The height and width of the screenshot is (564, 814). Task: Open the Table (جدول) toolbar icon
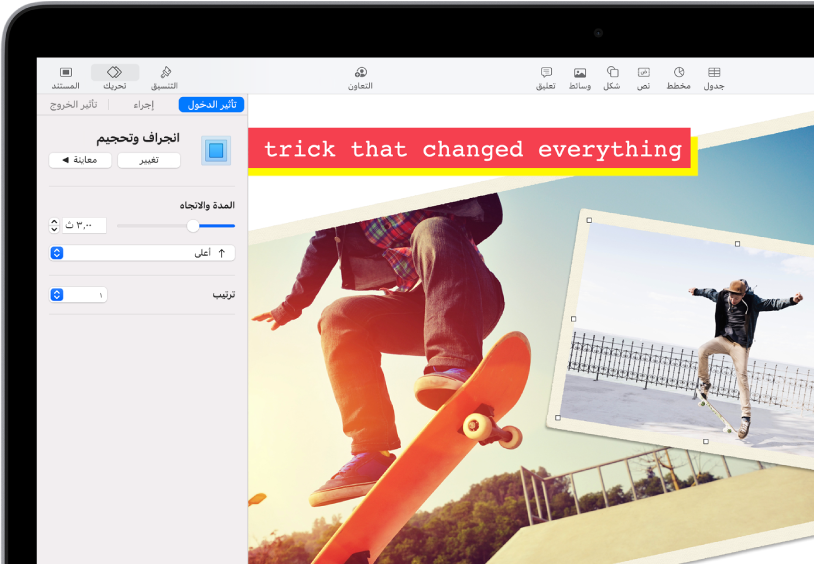click(714, 78)
